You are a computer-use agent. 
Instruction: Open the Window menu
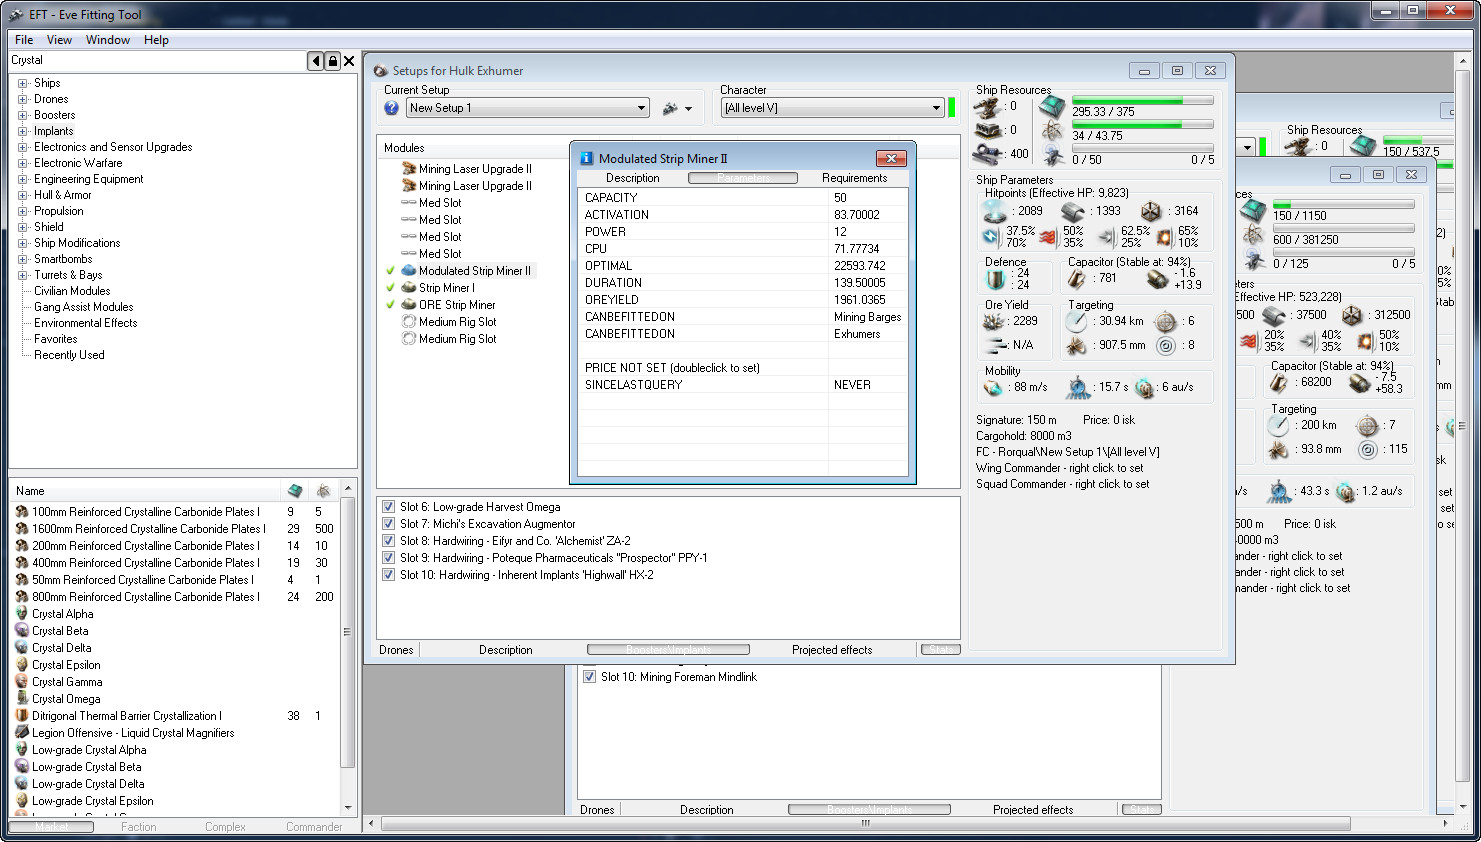pyautogui.click(x=108, y=40)
